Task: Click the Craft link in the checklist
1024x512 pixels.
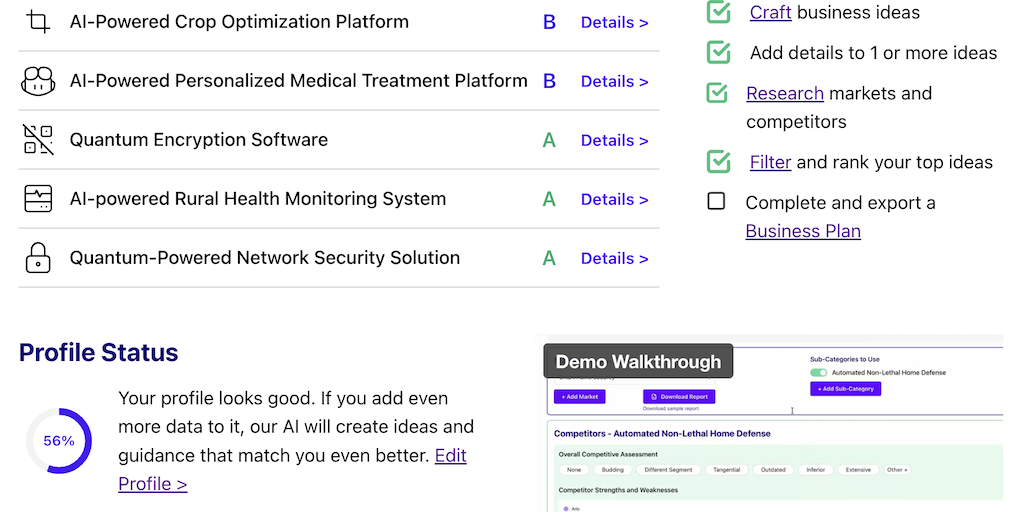Action: (770, 12)
